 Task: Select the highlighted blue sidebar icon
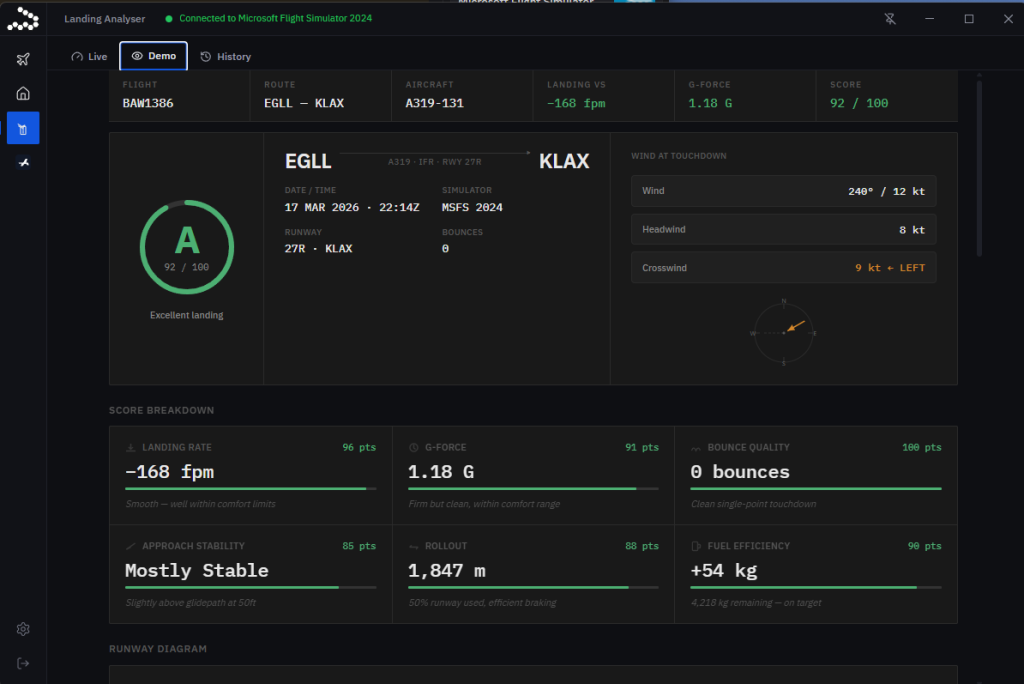23,128
